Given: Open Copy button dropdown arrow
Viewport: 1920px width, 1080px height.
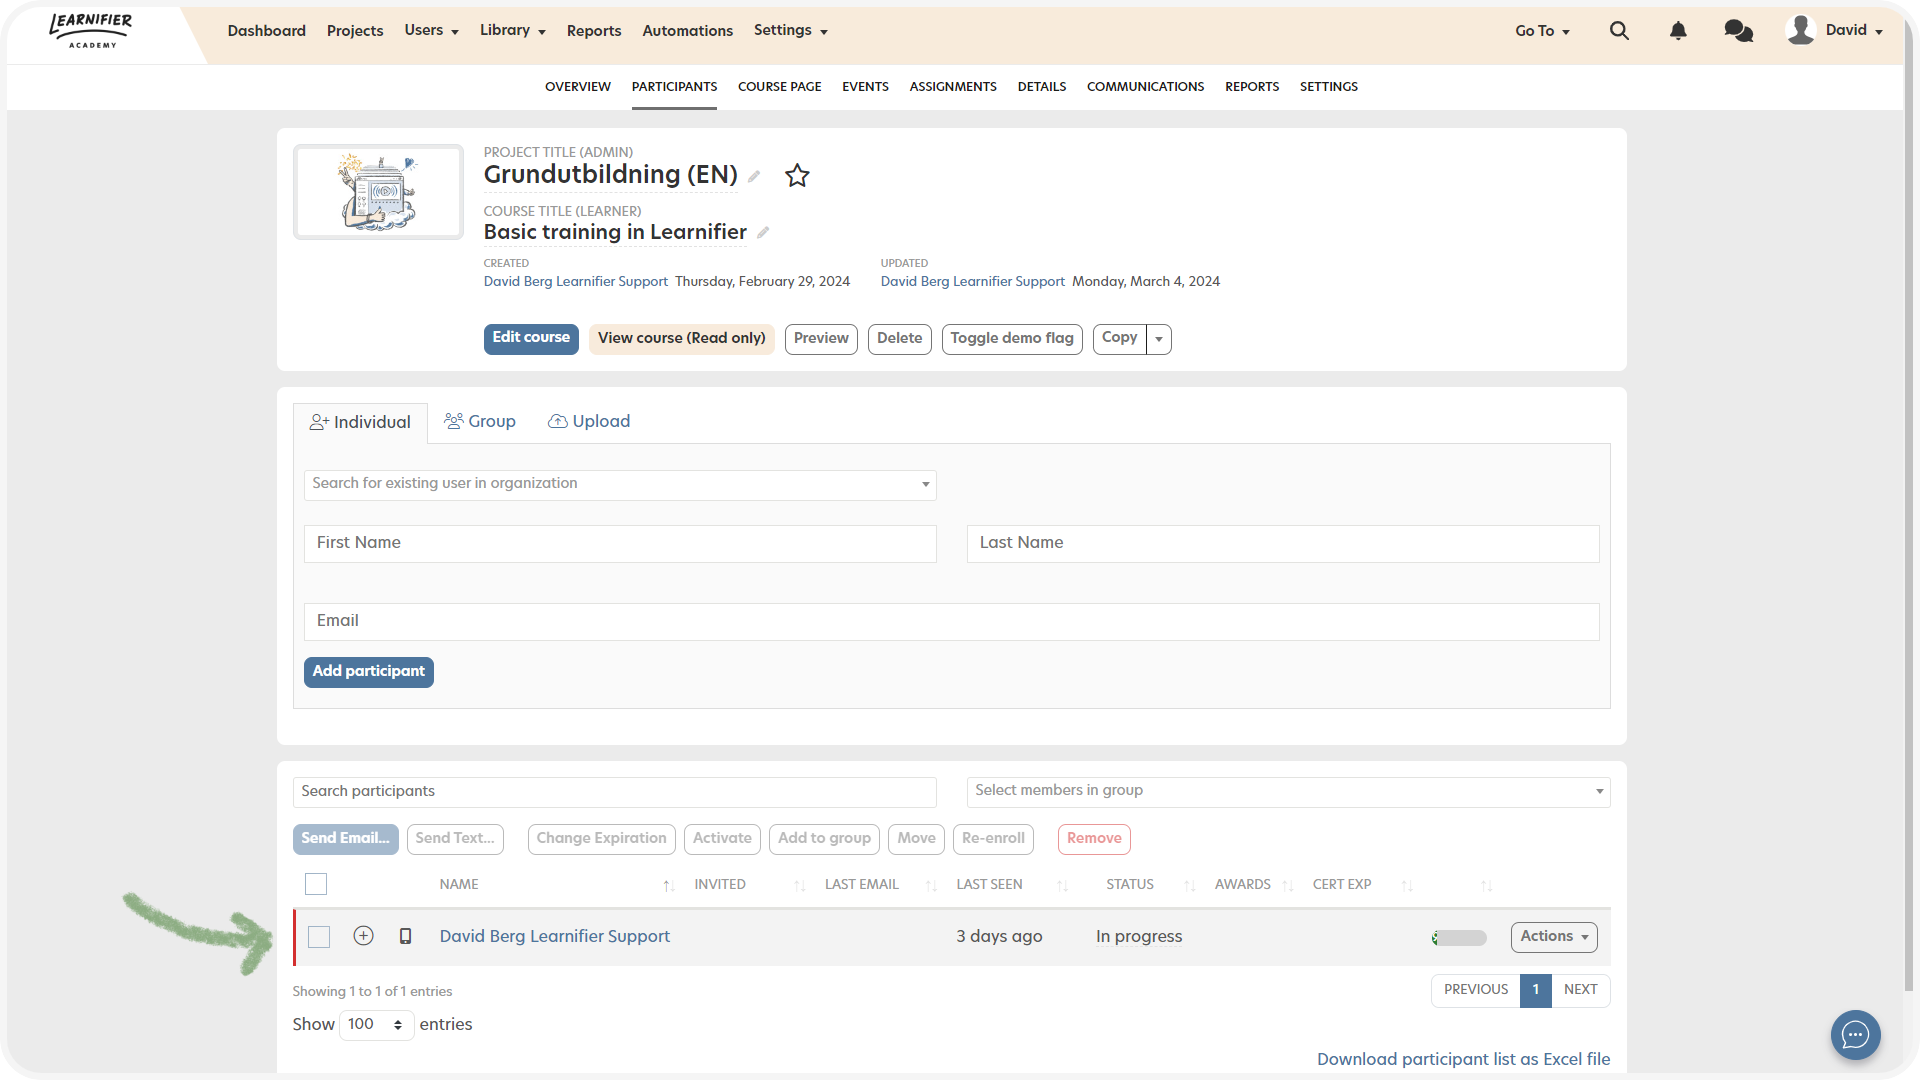Looking at the screenshot, I should (x=1159, y=339).
